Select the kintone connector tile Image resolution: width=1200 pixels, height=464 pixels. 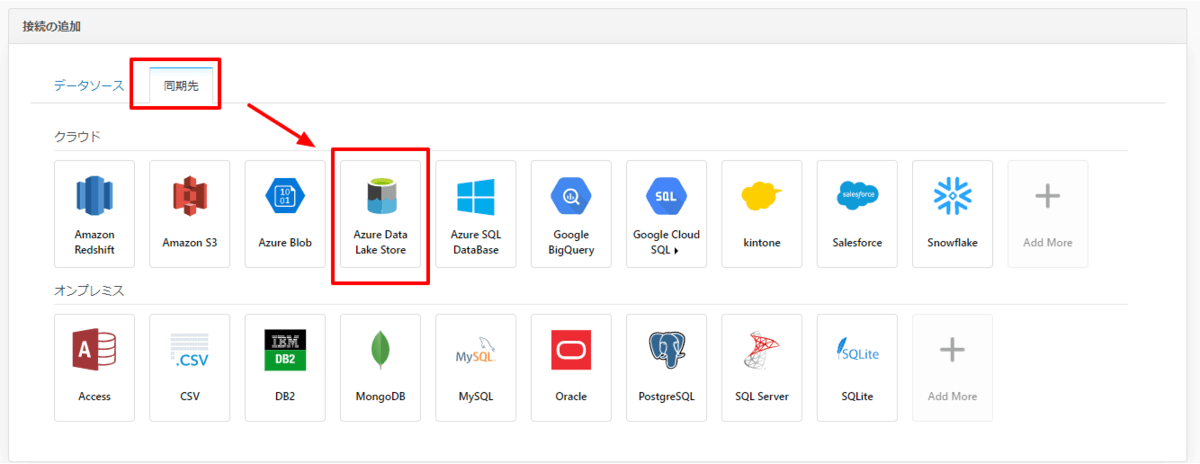762,214
